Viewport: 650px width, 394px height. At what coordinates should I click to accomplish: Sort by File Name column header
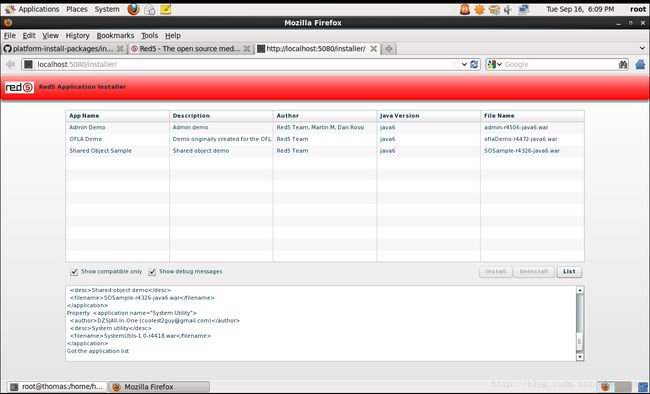[x=532, y=116]
